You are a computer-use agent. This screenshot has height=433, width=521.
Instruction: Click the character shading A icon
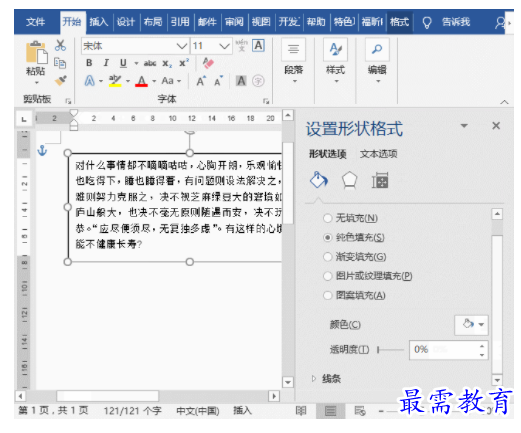point(241,81)
